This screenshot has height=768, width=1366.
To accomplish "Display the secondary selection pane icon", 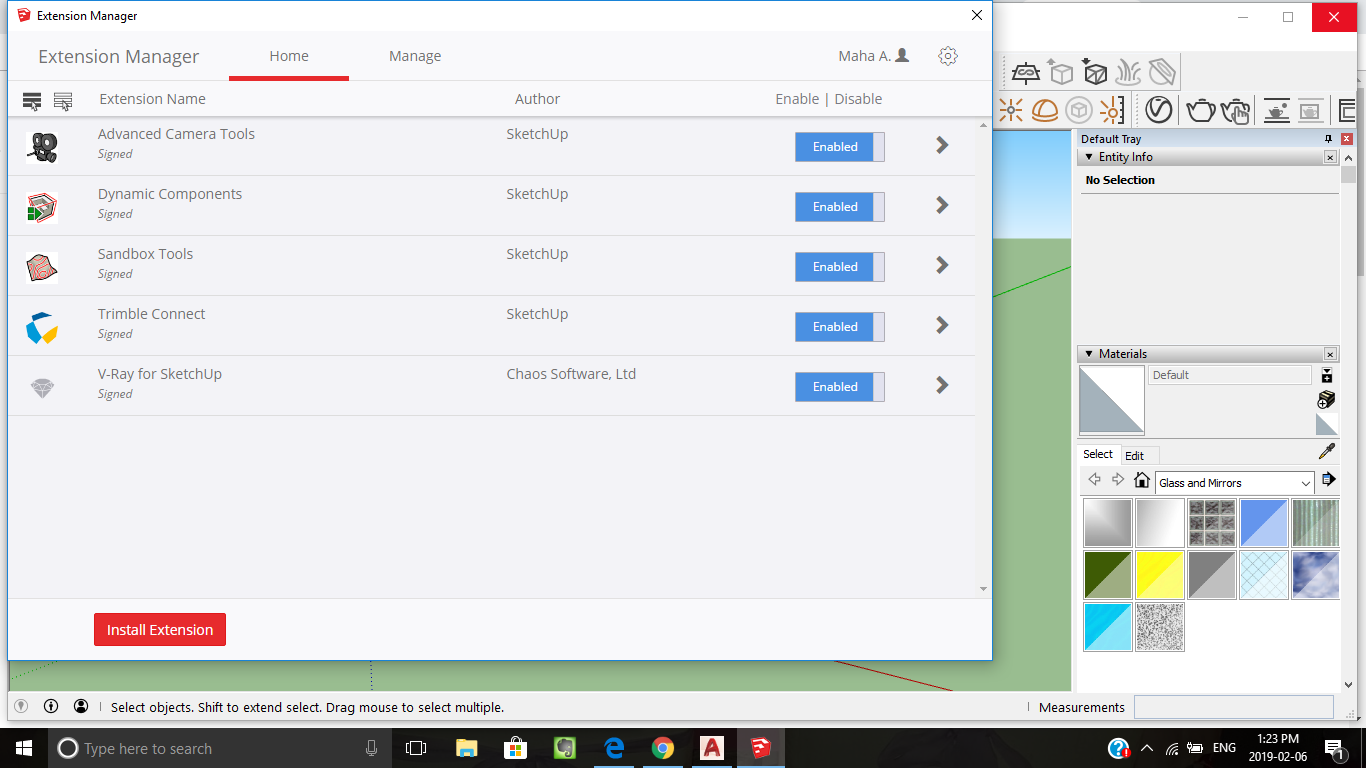I will pyautogui.click(x=1327, y=376).
